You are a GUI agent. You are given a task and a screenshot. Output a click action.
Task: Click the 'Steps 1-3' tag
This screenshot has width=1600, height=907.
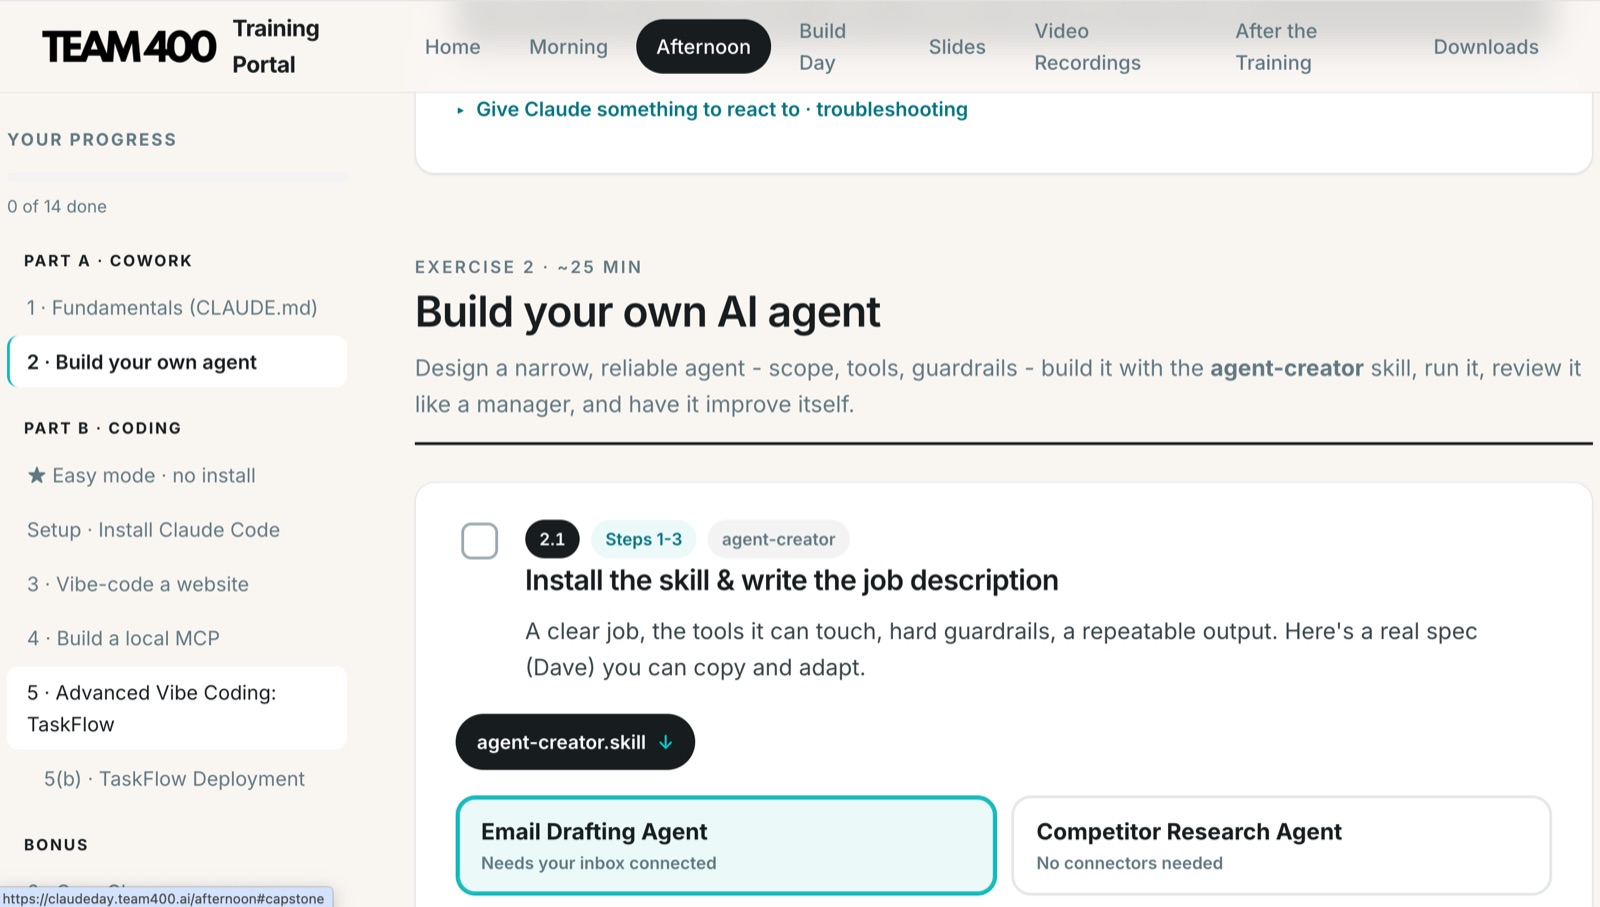(x=643, y=539)
